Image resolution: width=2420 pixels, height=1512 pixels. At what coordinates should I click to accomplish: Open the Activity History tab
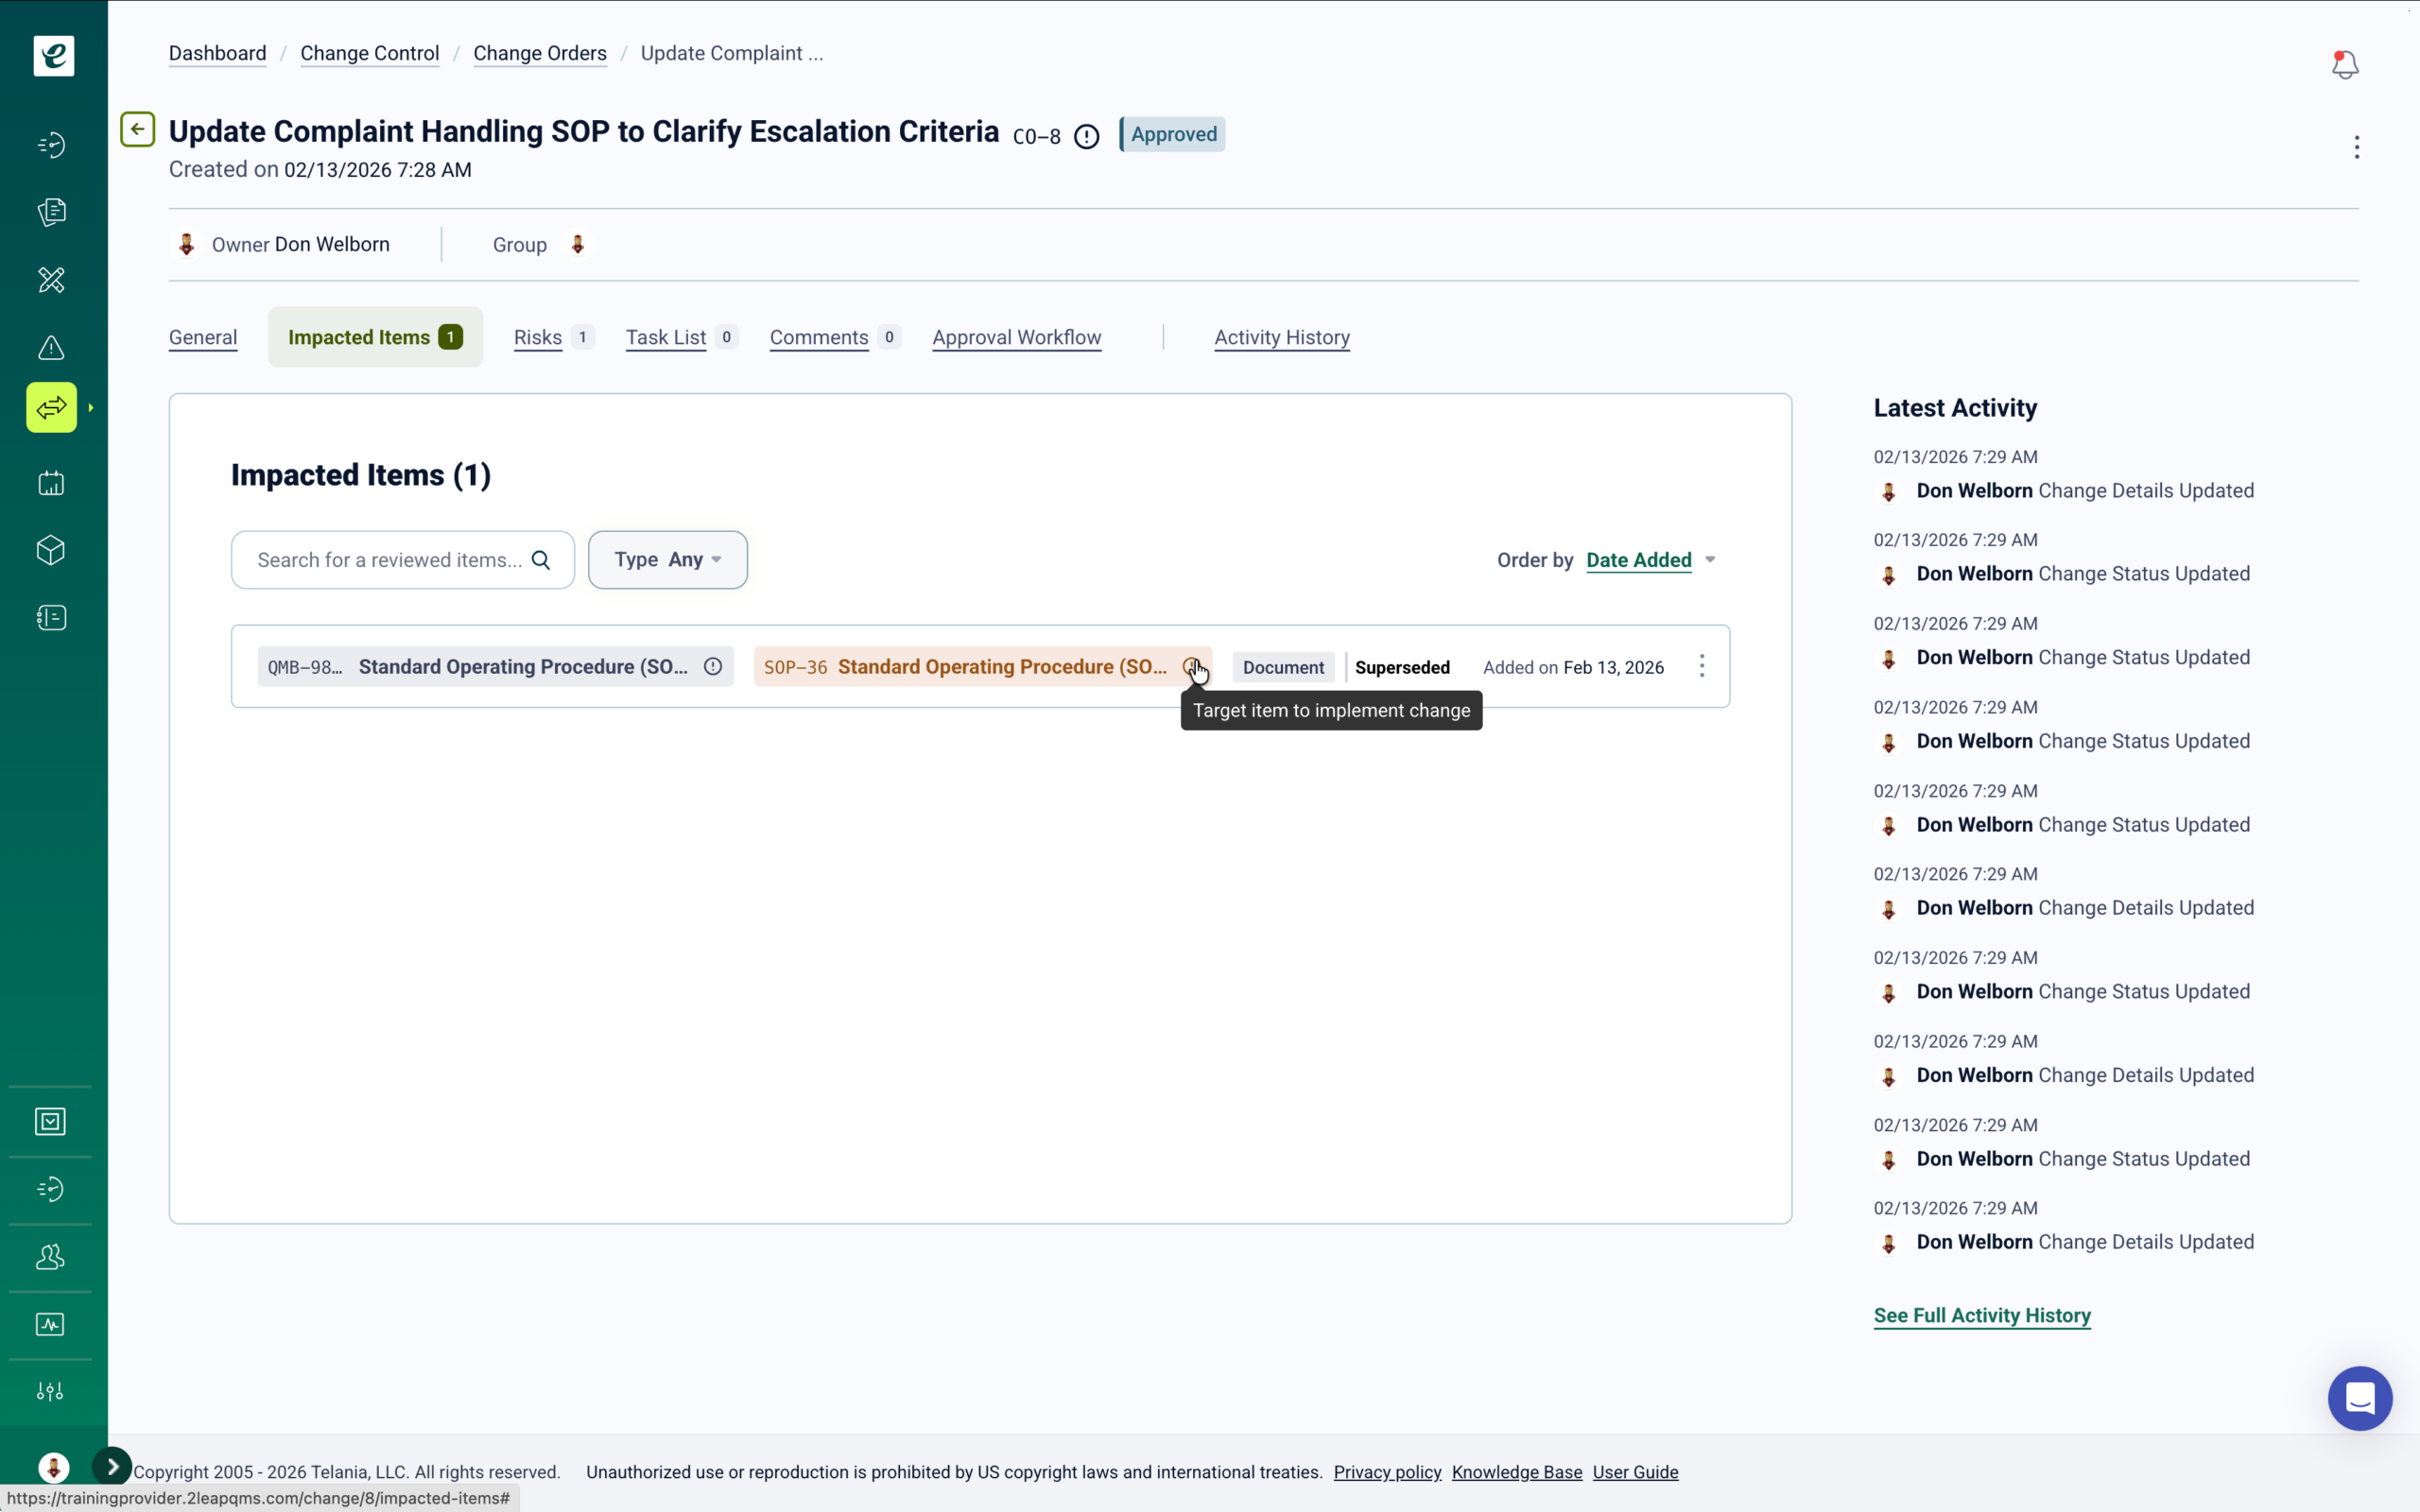point(1282,338)
